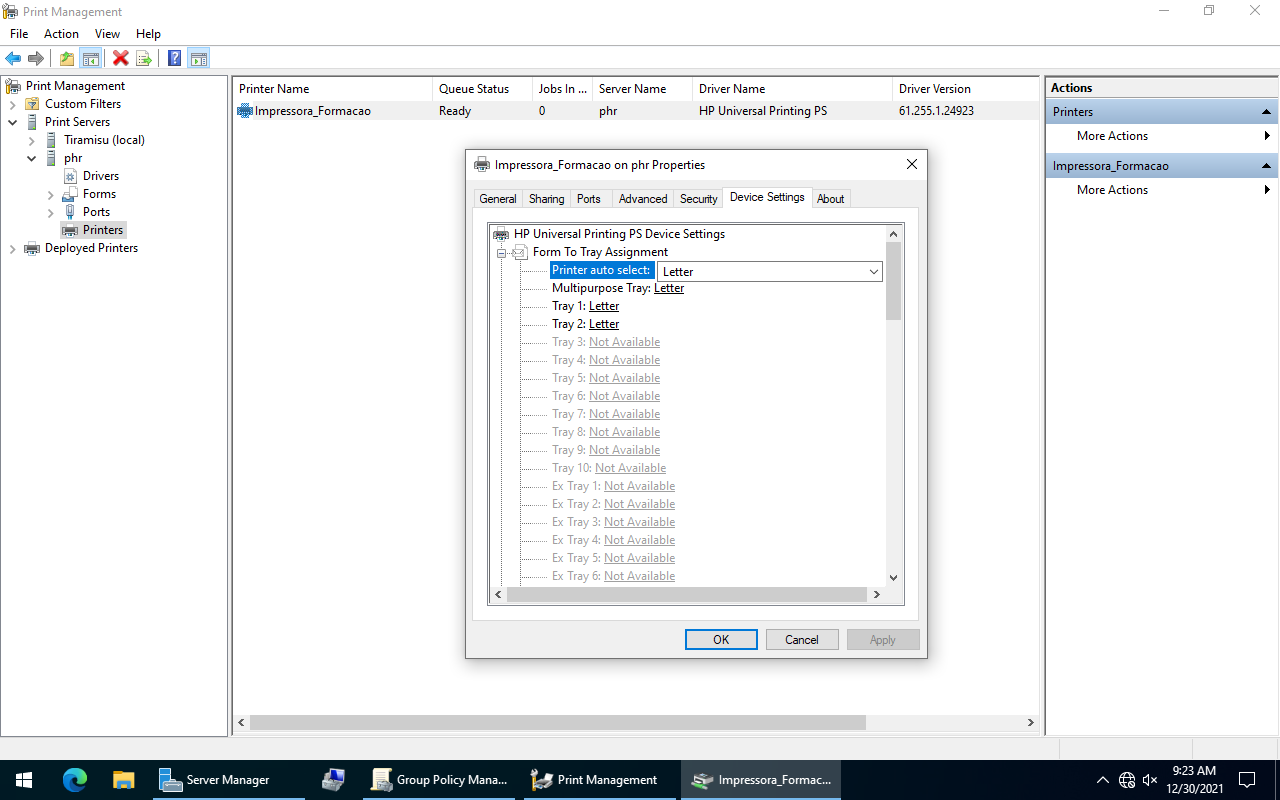Screen dimensions: 1280x800
Task: Collapse the Form To Tray Assignment node
Action: [x=502, y=252]
